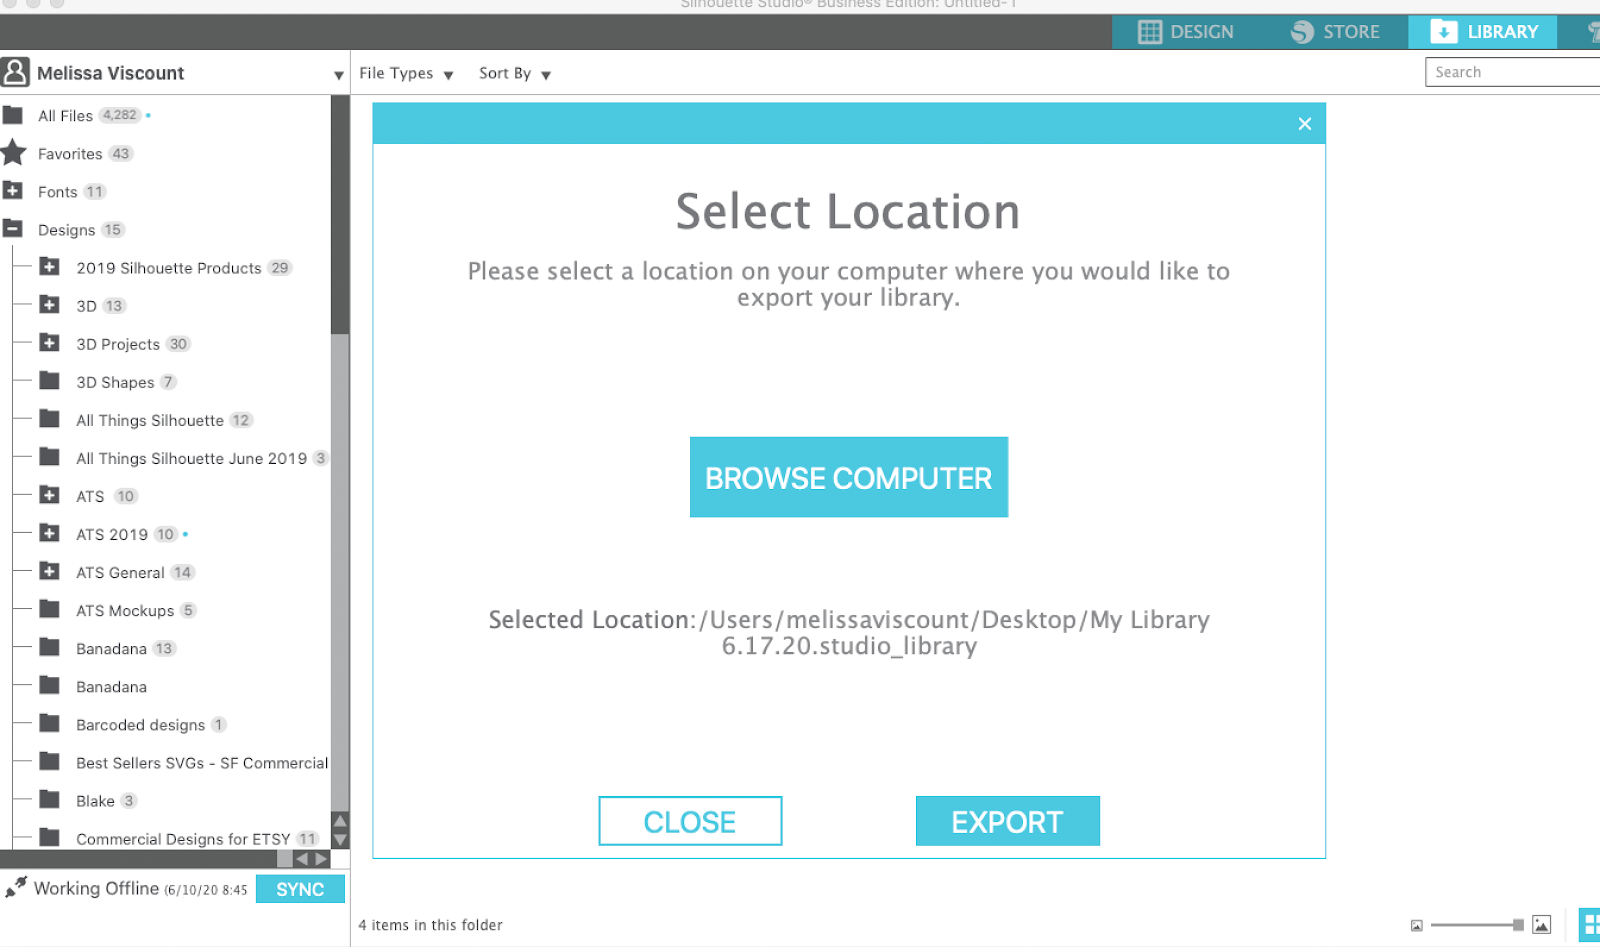
Task: Switch to the LIBRARY tab
Action: [1483, 31]
